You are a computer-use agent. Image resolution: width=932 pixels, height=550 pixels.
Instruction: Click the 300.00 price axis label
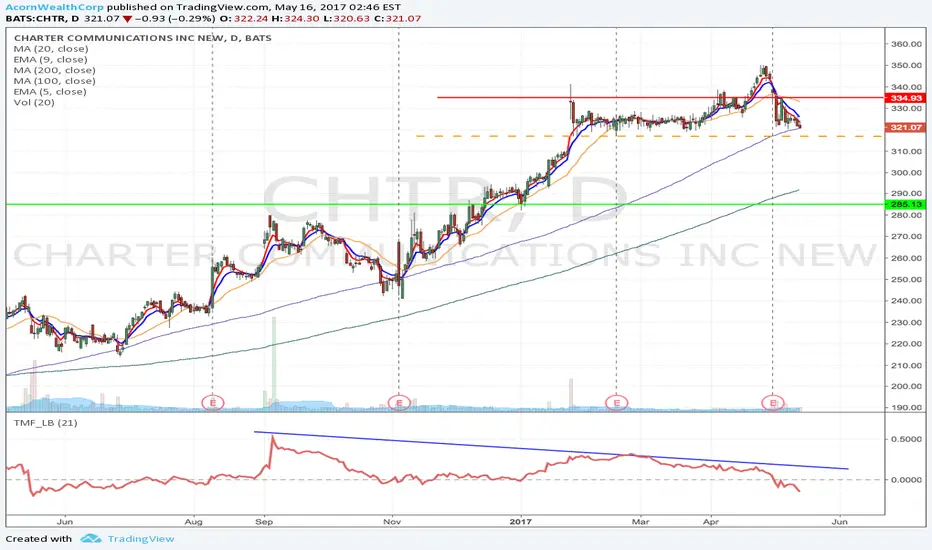coord(906,172)
